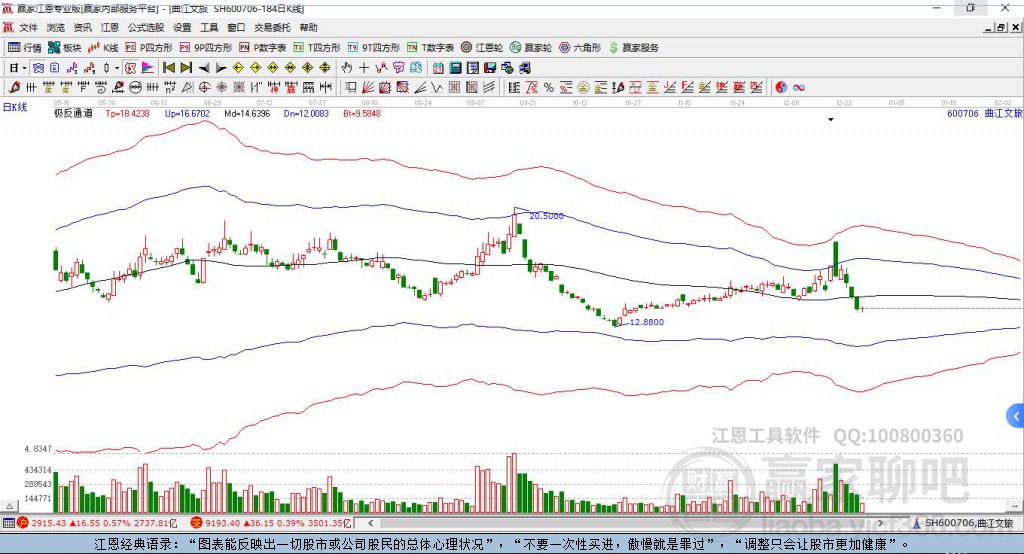The image size is (1024, 554).
Task: Select the percent % drawing tool
Action: (x=549, y=87)
